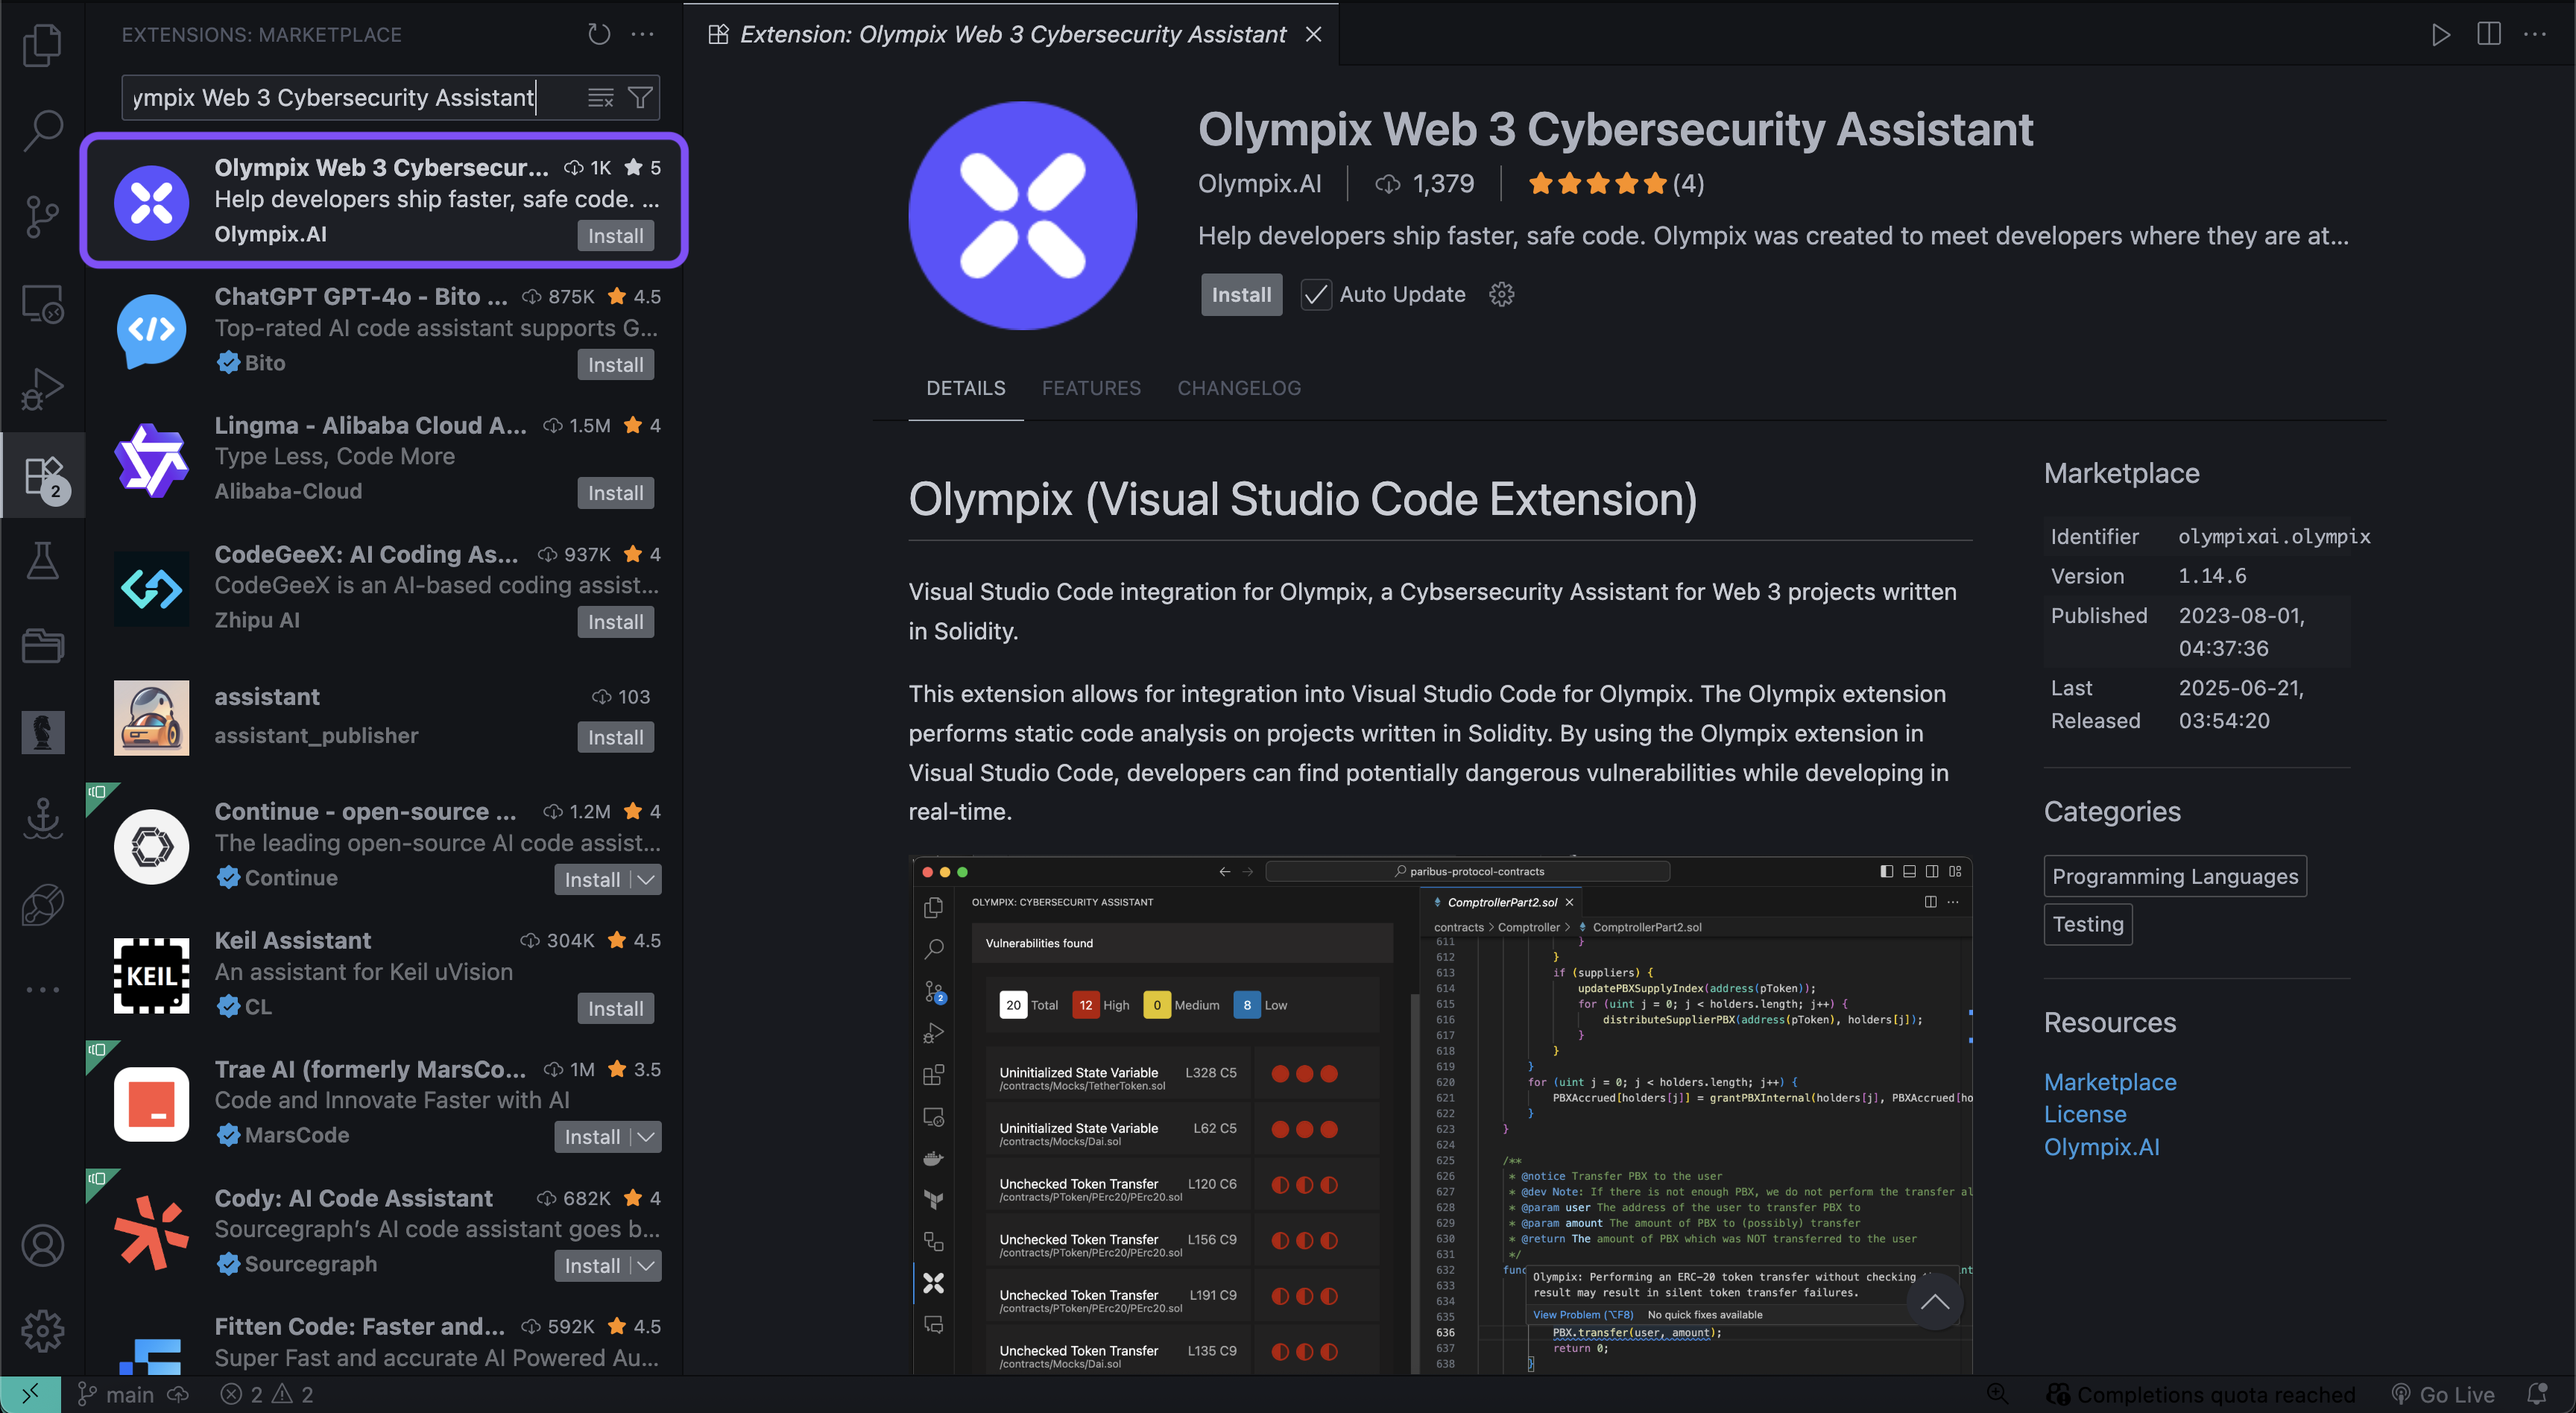This screenshot has width=2576, height=1413.
Task: Switch to the FEATURES tab
Action: [x=1091, y=388]
